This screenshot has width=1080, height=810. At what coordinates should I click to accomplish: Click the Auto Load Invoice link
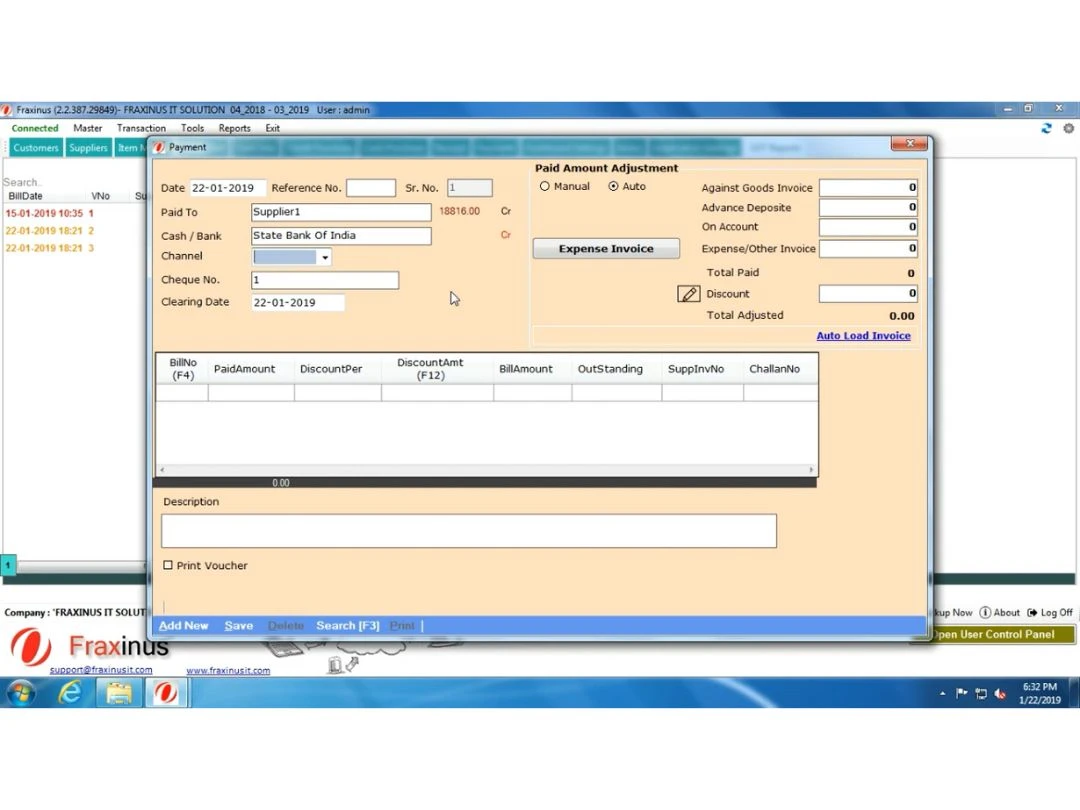863,336
